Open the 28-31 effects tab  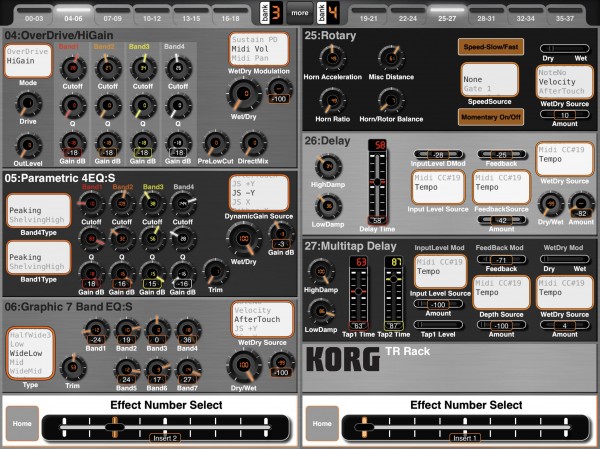pos(486,15)
